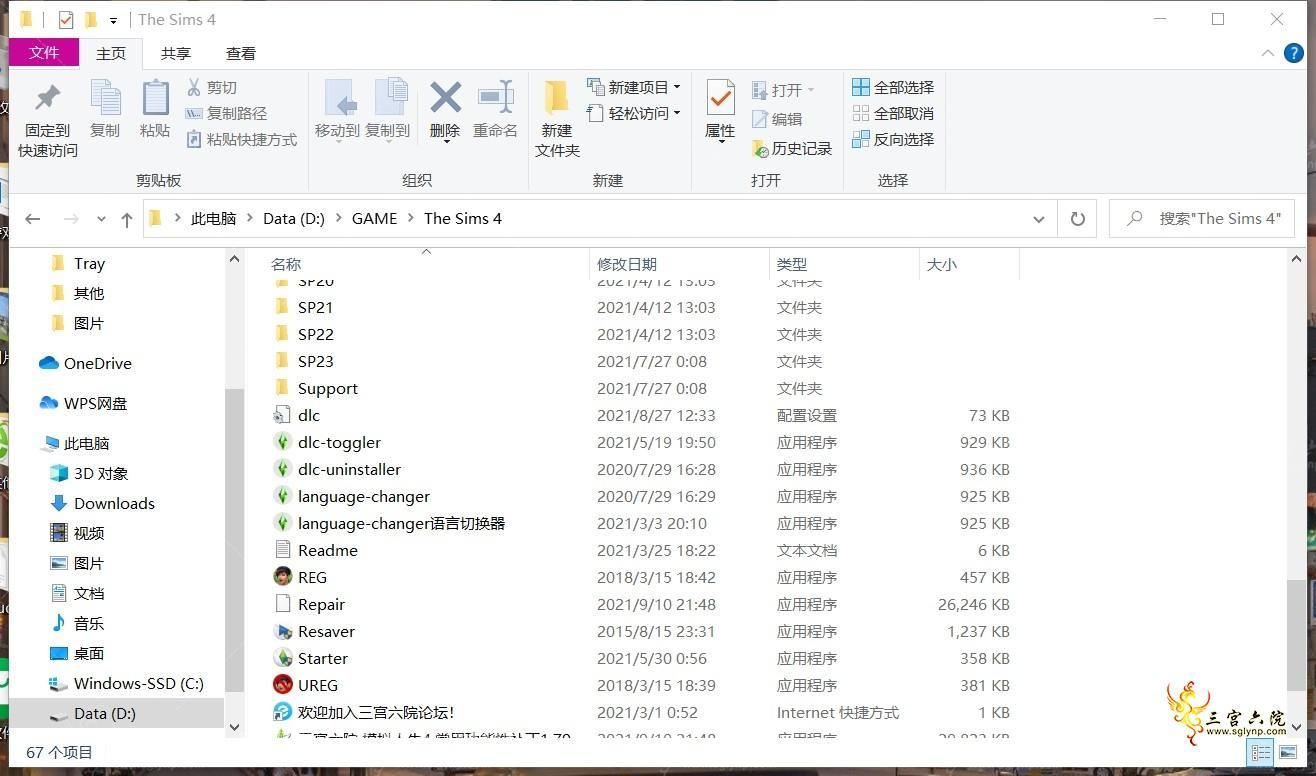Select the Resaver application file

(326, 631)
